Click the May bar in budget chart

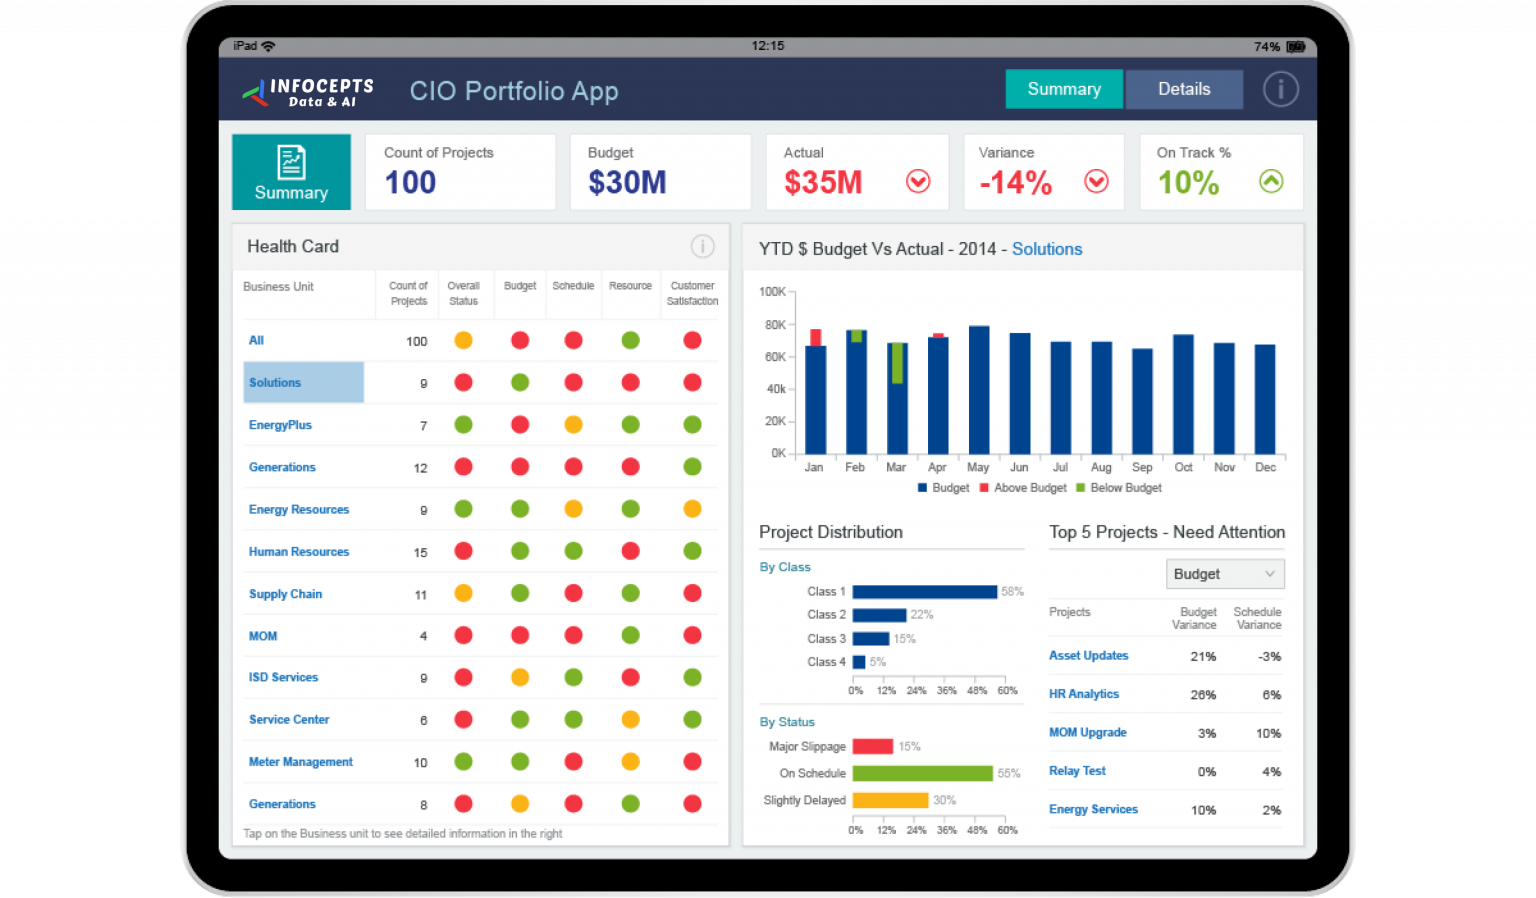979,390
